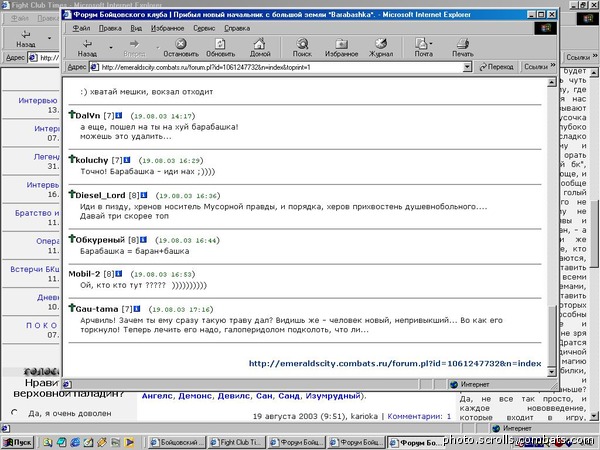600x450 pixels.
Task: Click the Сан link in background page
Action: [264, 396]
